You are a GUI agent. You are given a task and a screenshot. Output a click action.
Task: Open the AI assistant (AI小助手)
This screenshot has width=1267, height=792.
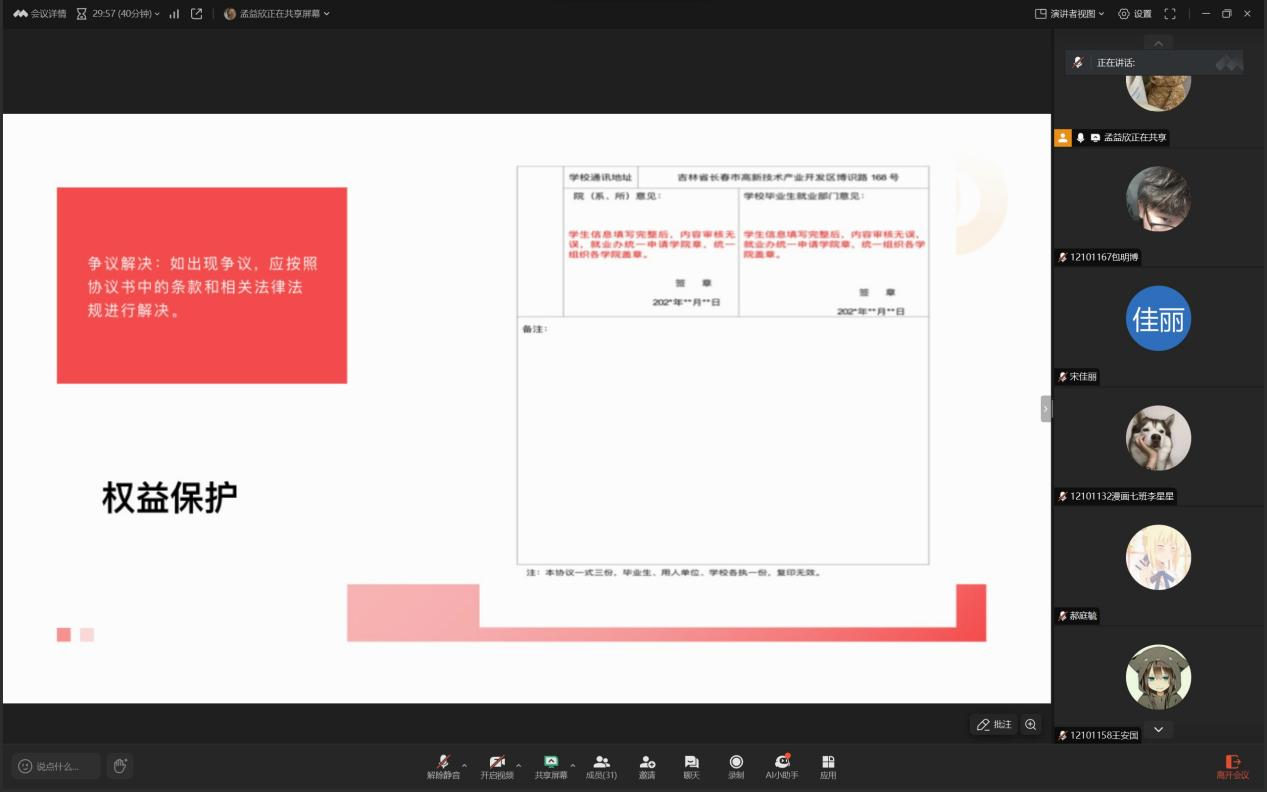click(x=782, y=765)
